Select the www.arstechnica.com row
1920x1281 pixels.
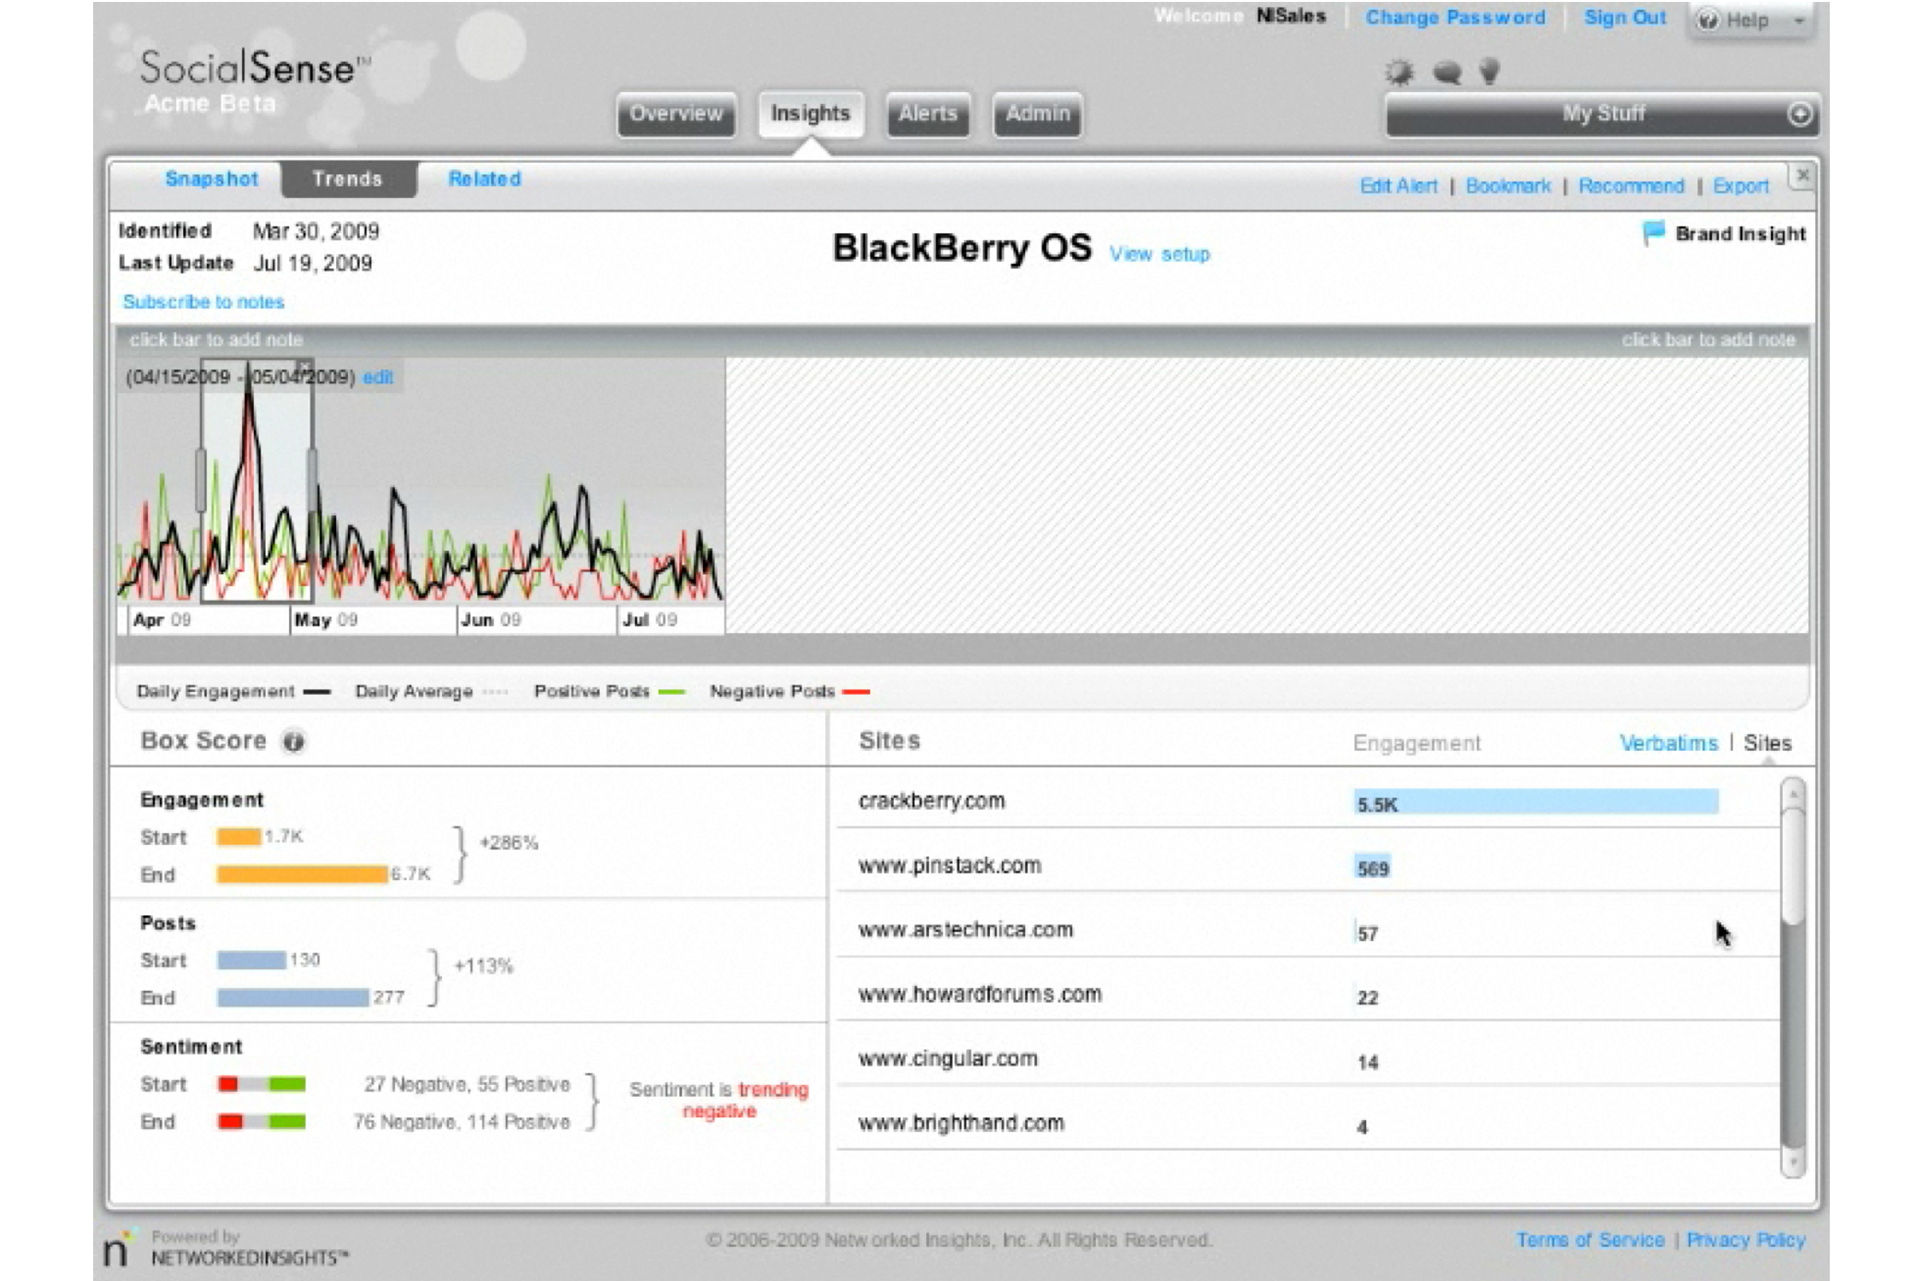point(1307,930)
